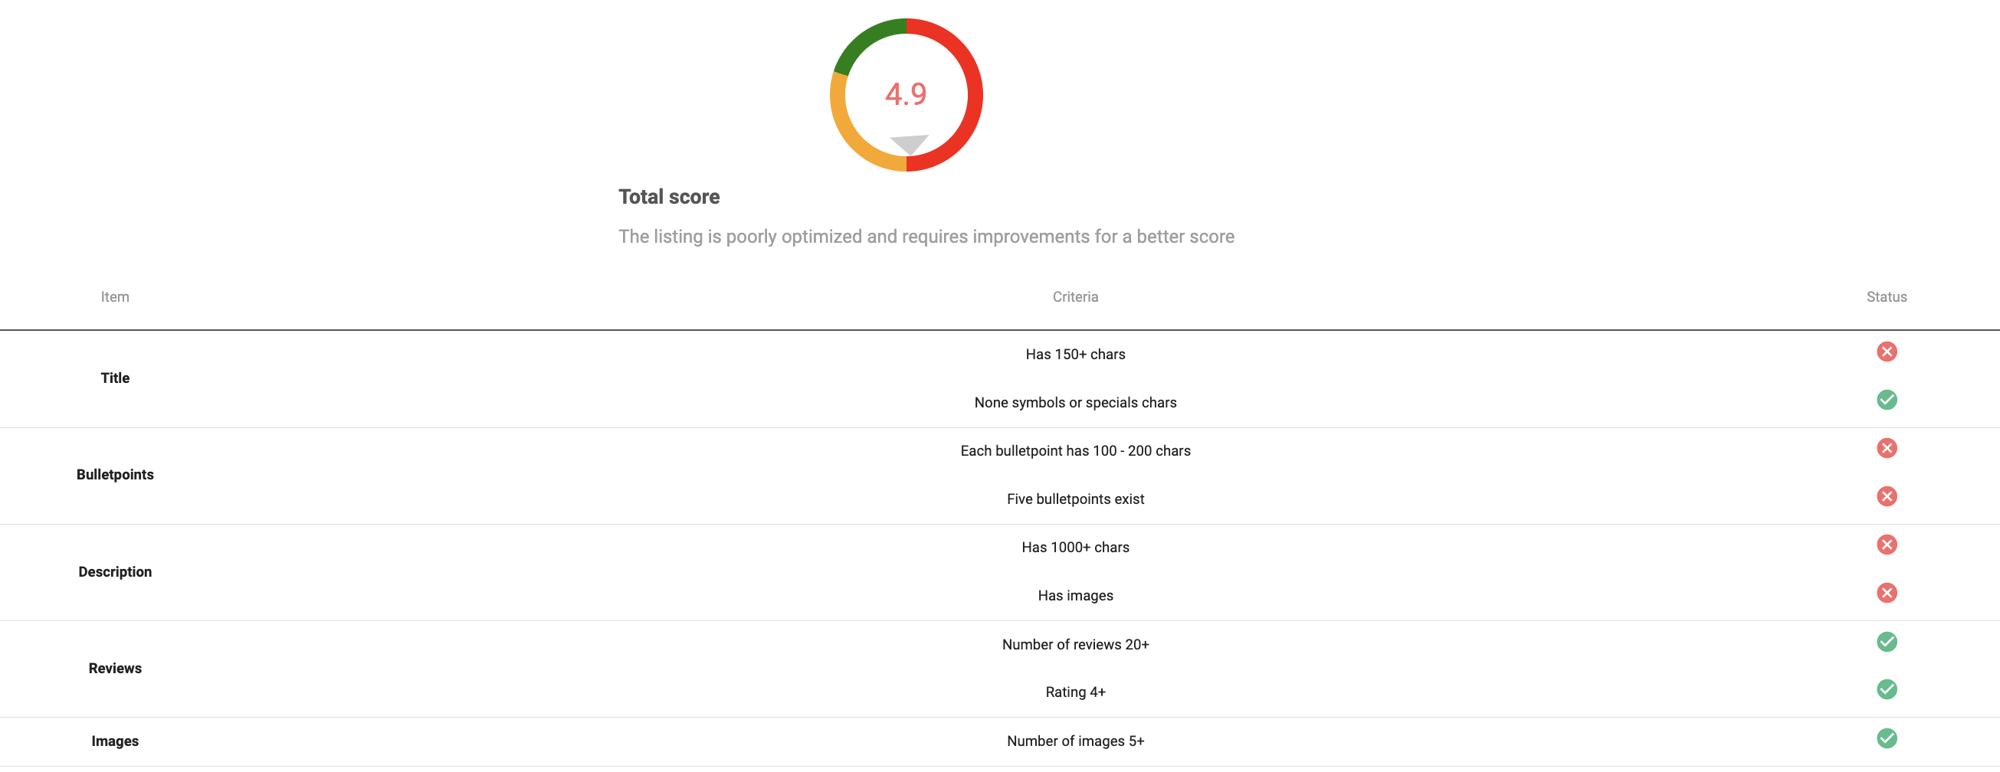
Task: Click the 4.9 score in the gauge
Action: click(x=906, y=94)
